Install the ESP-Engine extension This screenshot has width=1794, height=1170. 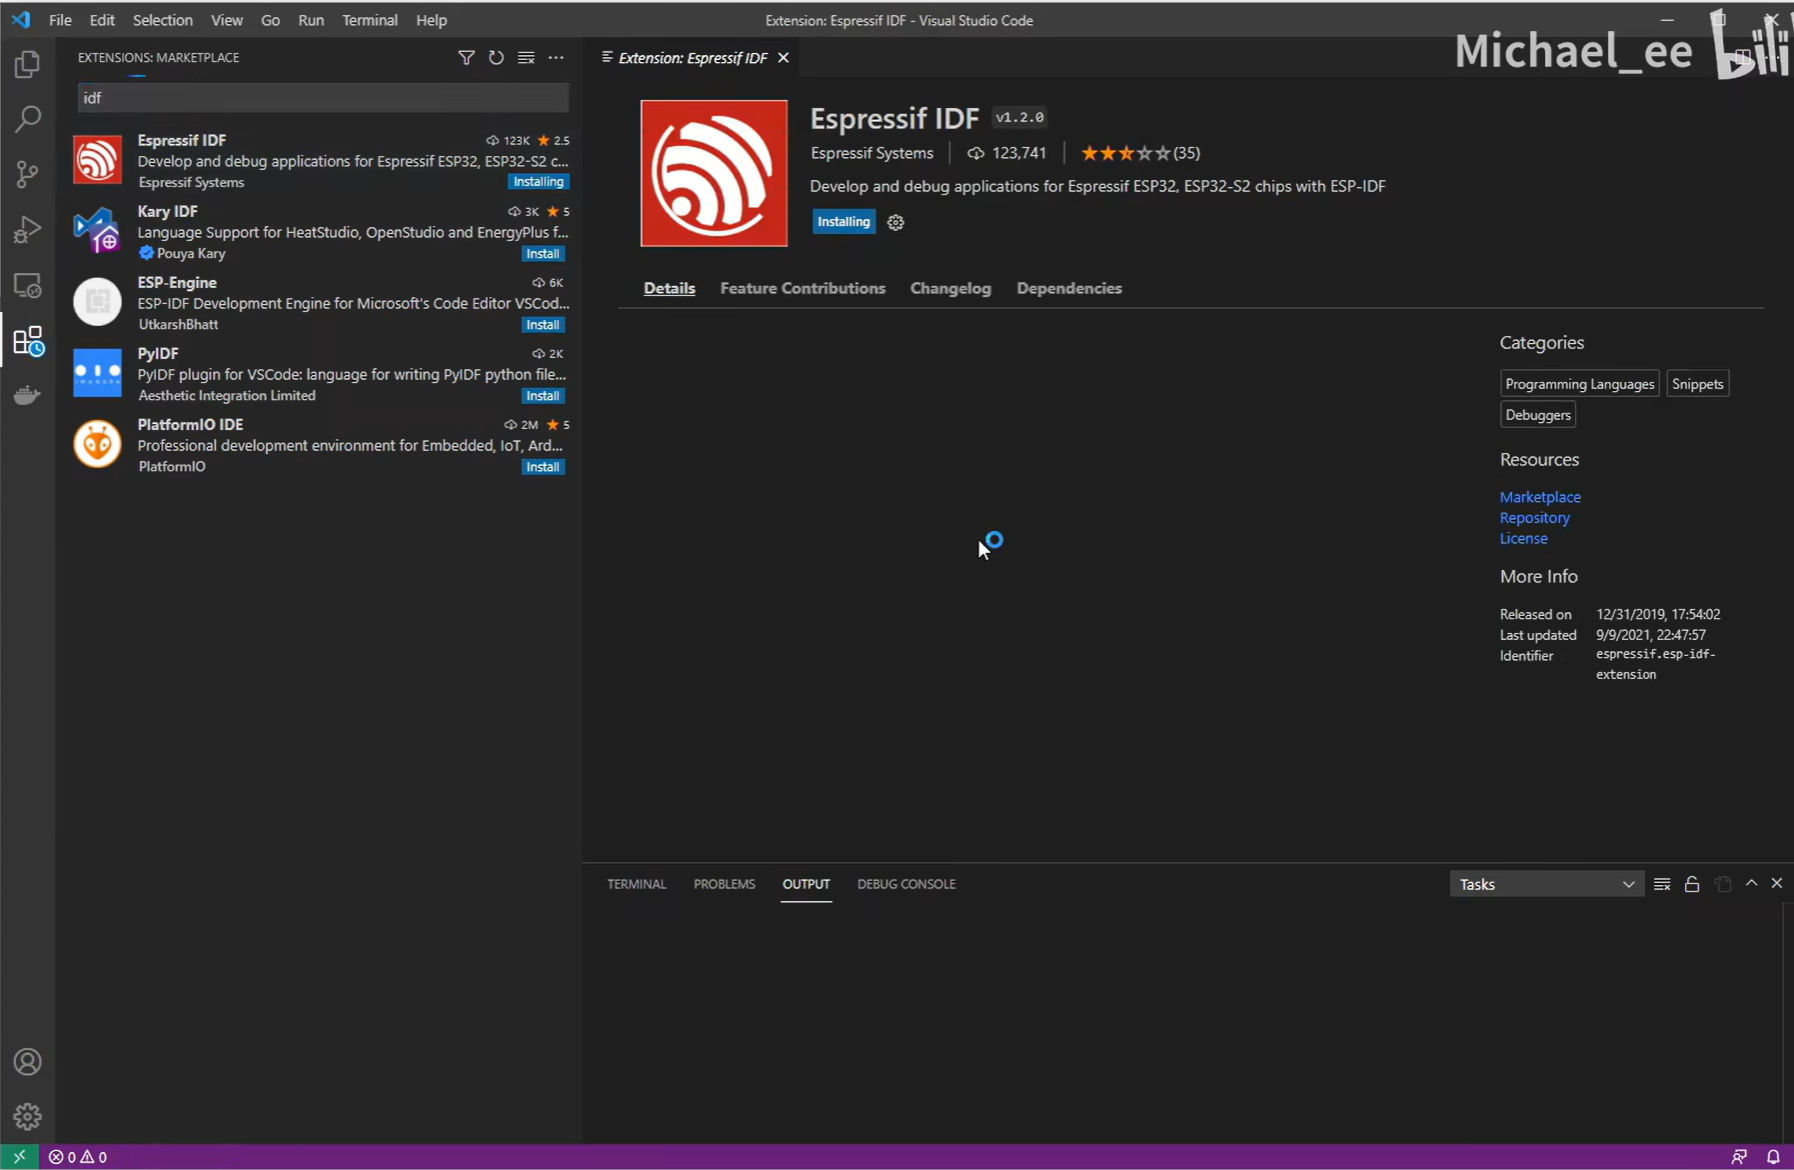pyautogui.click(x=543, y=325)
